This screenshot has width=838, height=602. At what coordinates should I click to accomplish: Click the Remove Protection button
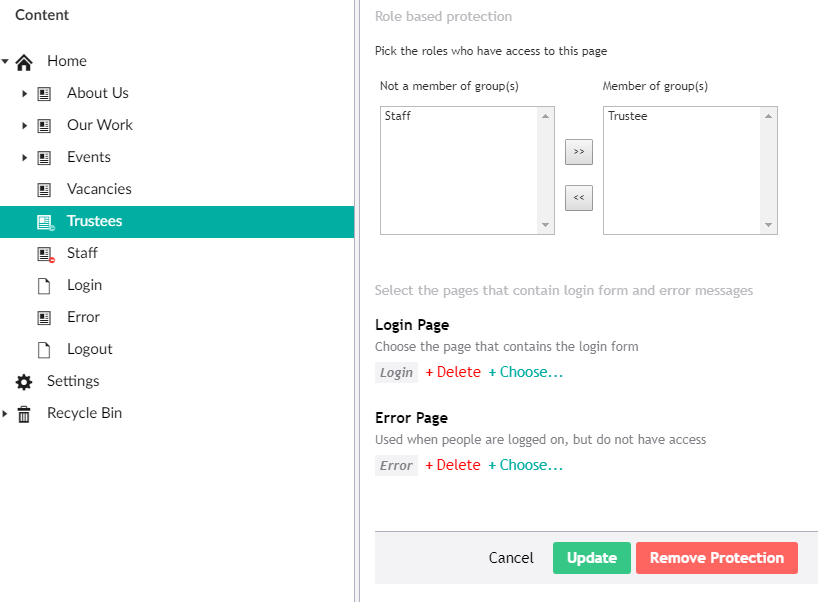pos(716,558)
